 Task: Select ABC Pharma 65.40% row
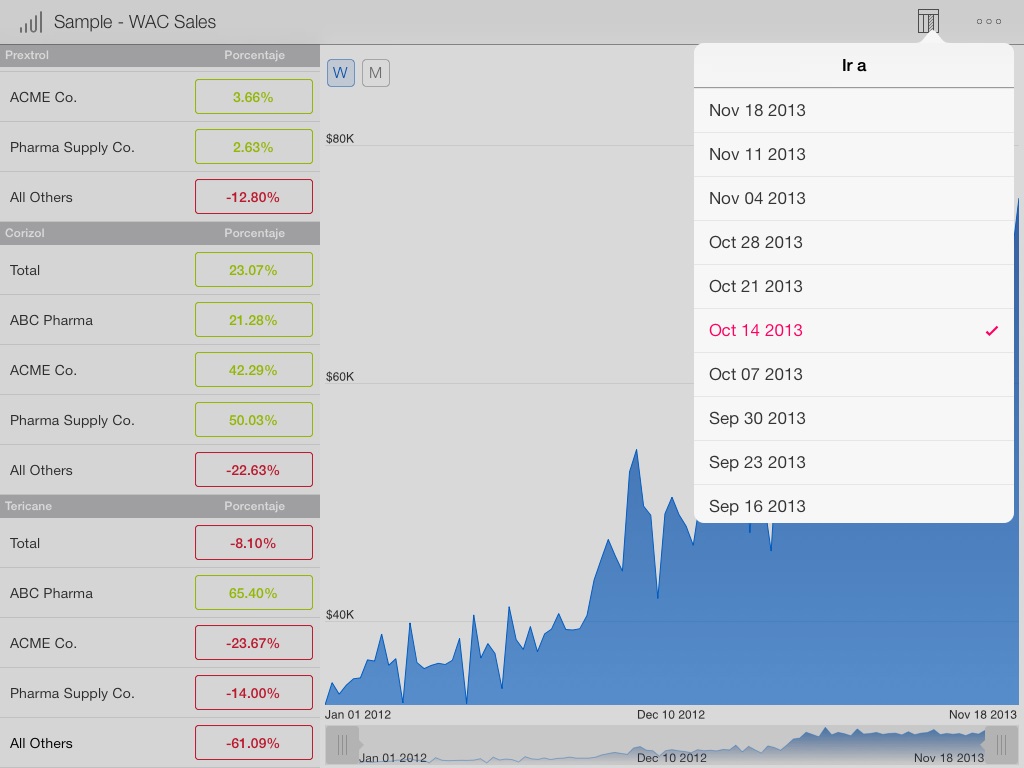pos(160,593)
